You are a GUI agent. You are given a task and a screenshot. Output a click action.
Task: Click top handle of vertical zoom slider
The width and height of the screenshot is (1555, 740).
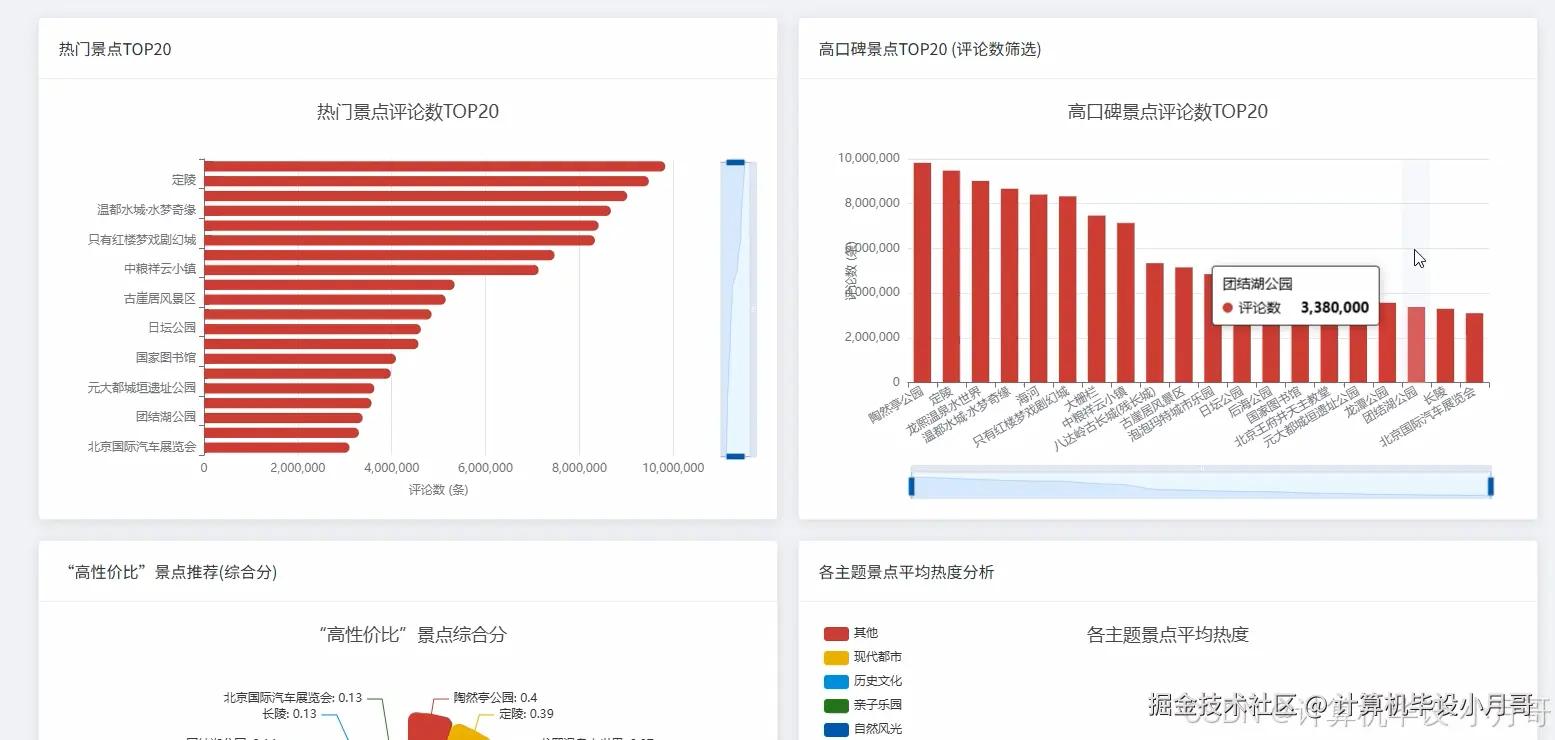point(735,162)
